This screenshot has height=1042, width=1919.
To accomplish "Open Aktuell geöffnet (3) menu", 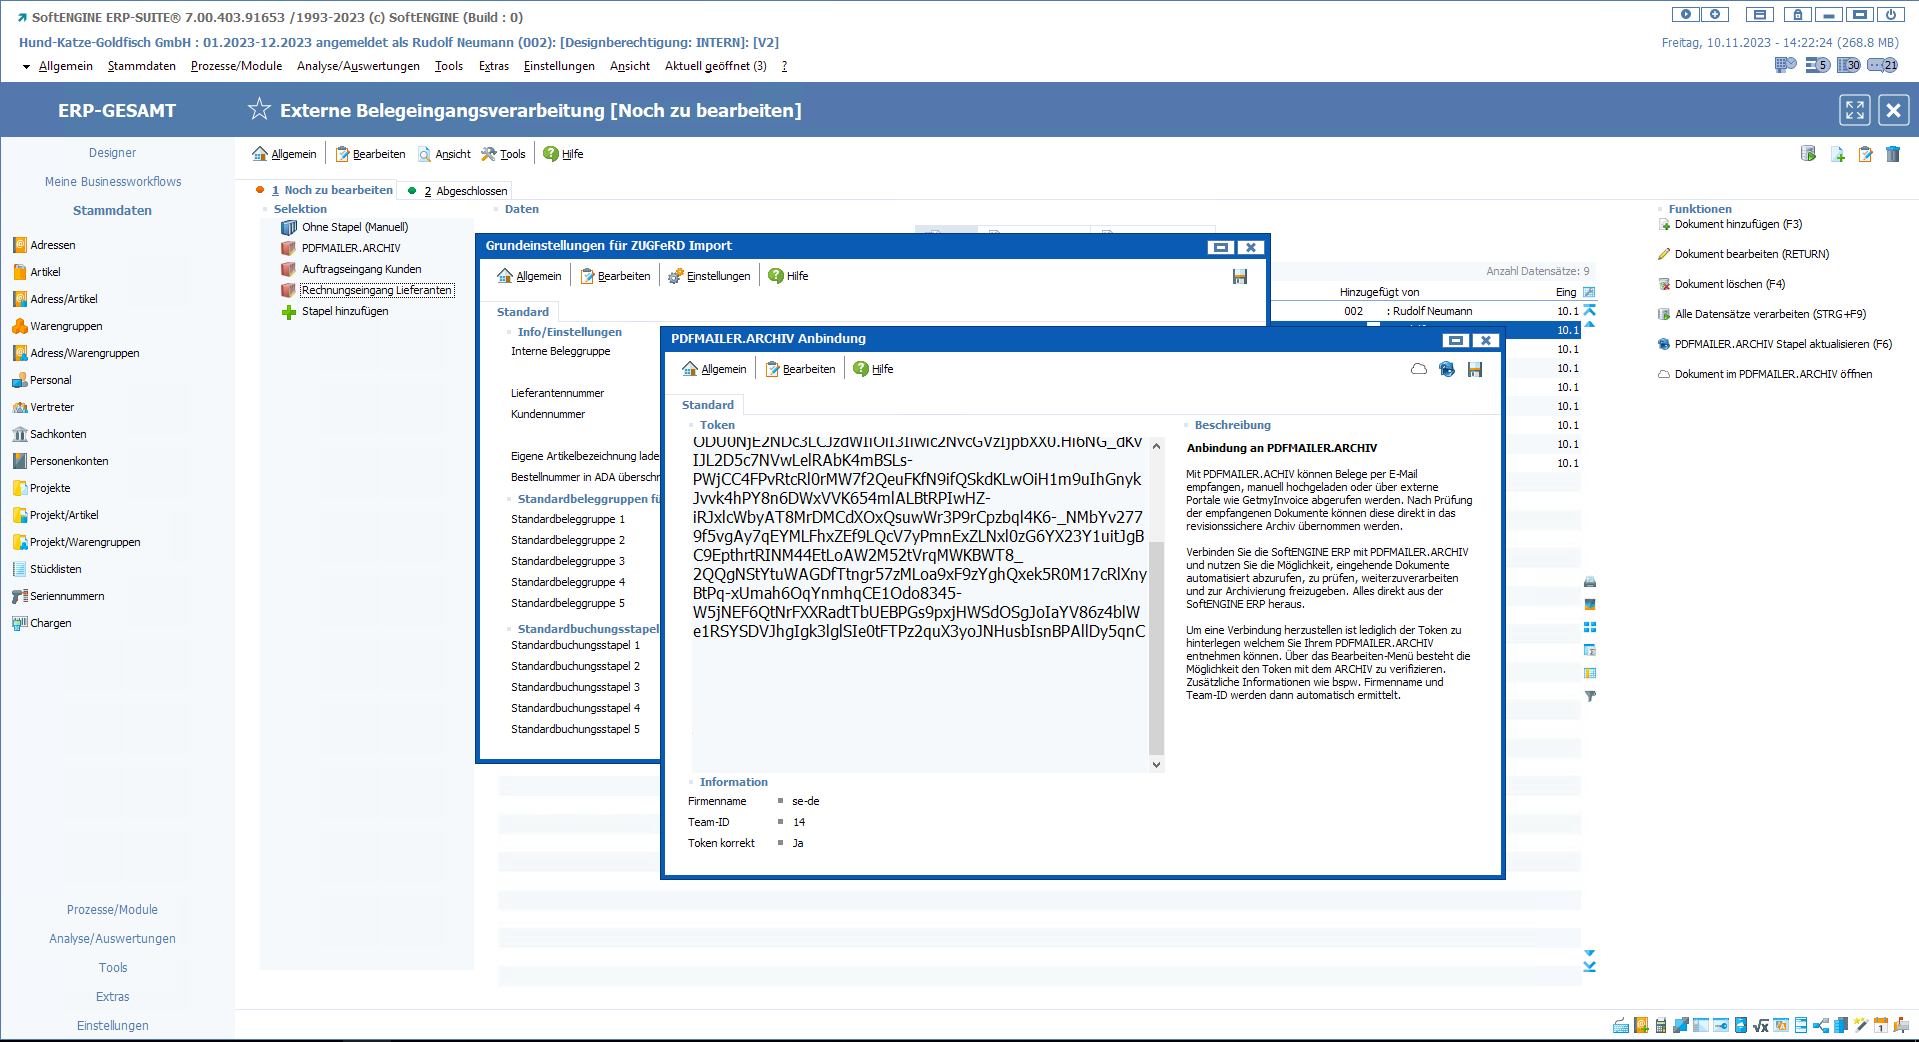I will pos(716,66).
